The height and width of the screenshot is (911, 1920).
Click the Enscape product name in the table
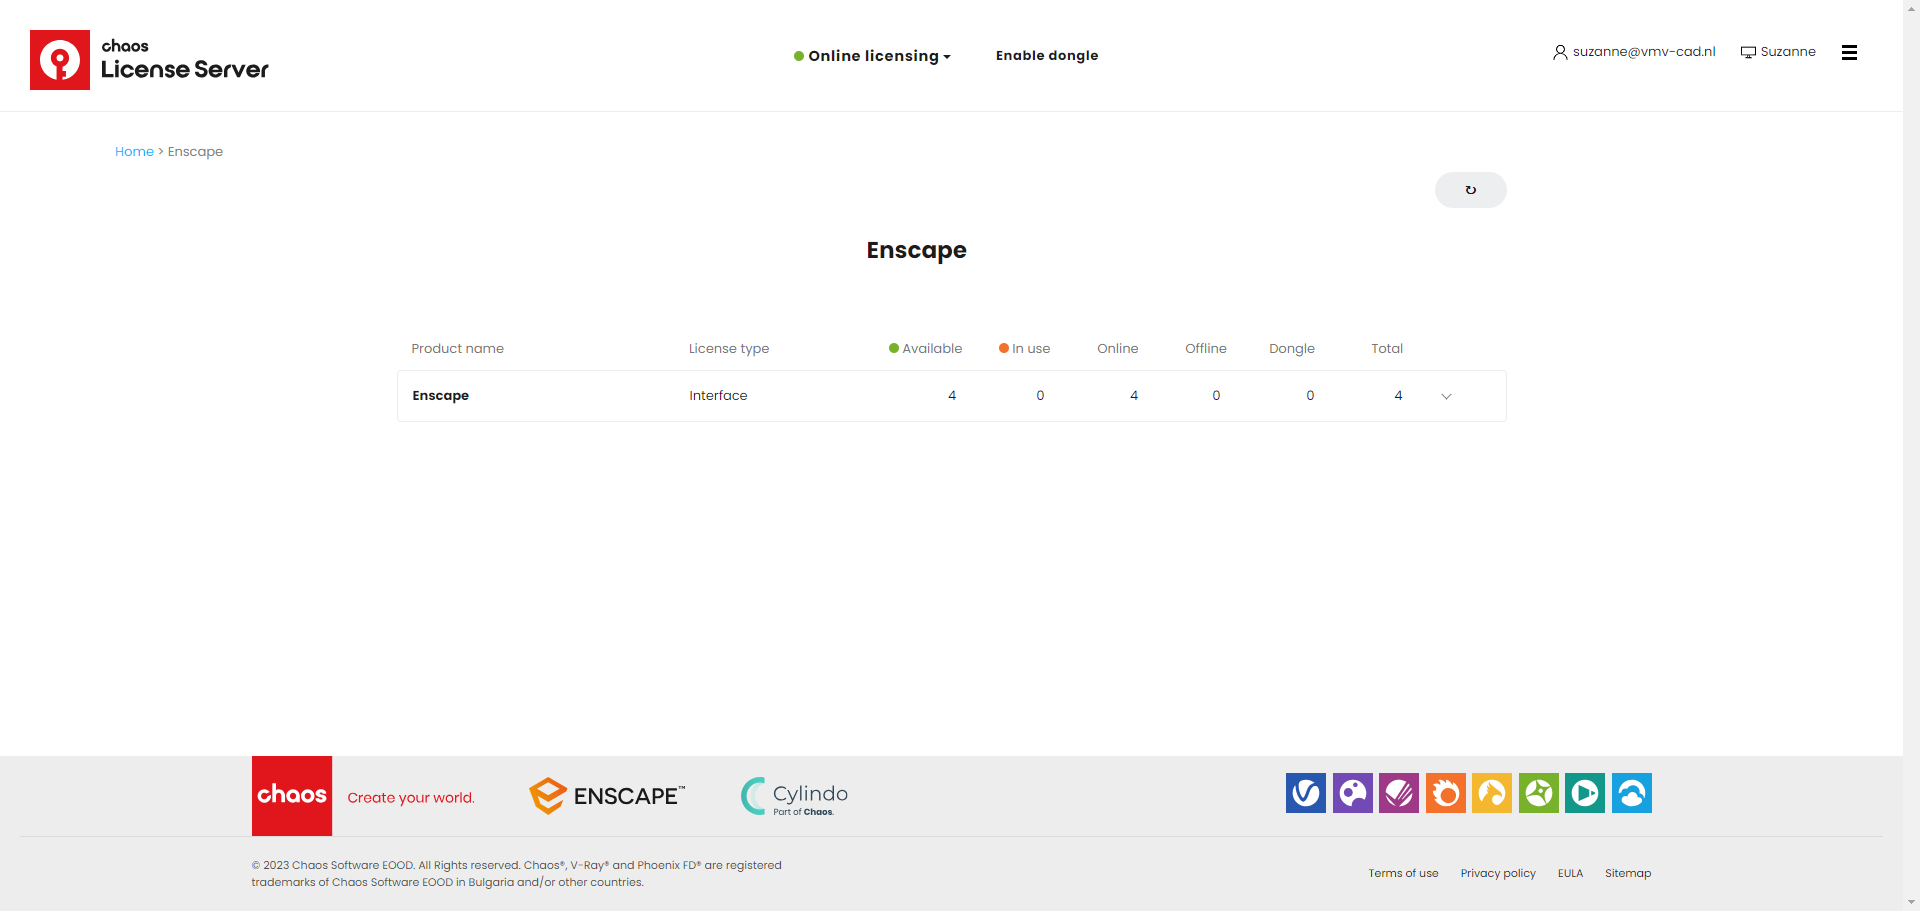[440, 396]
